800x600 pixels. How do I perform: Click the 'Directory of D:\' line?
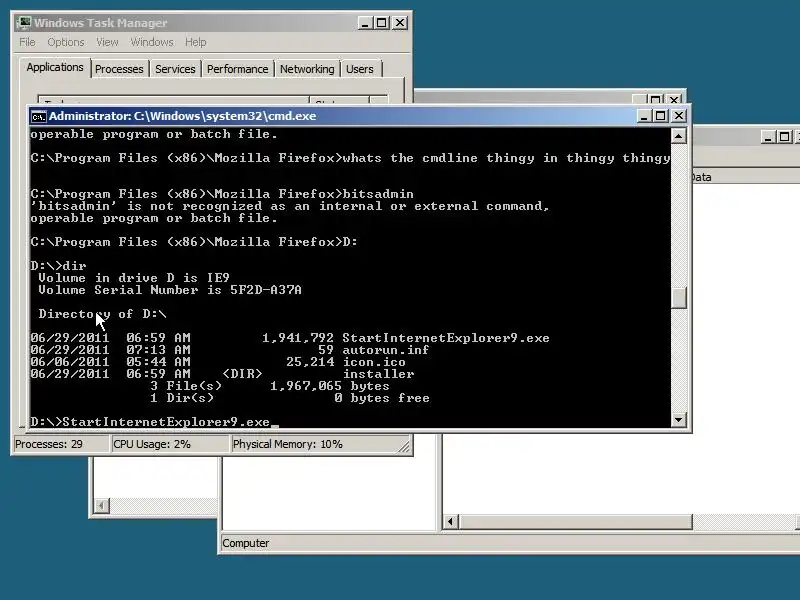click(103, 314)
